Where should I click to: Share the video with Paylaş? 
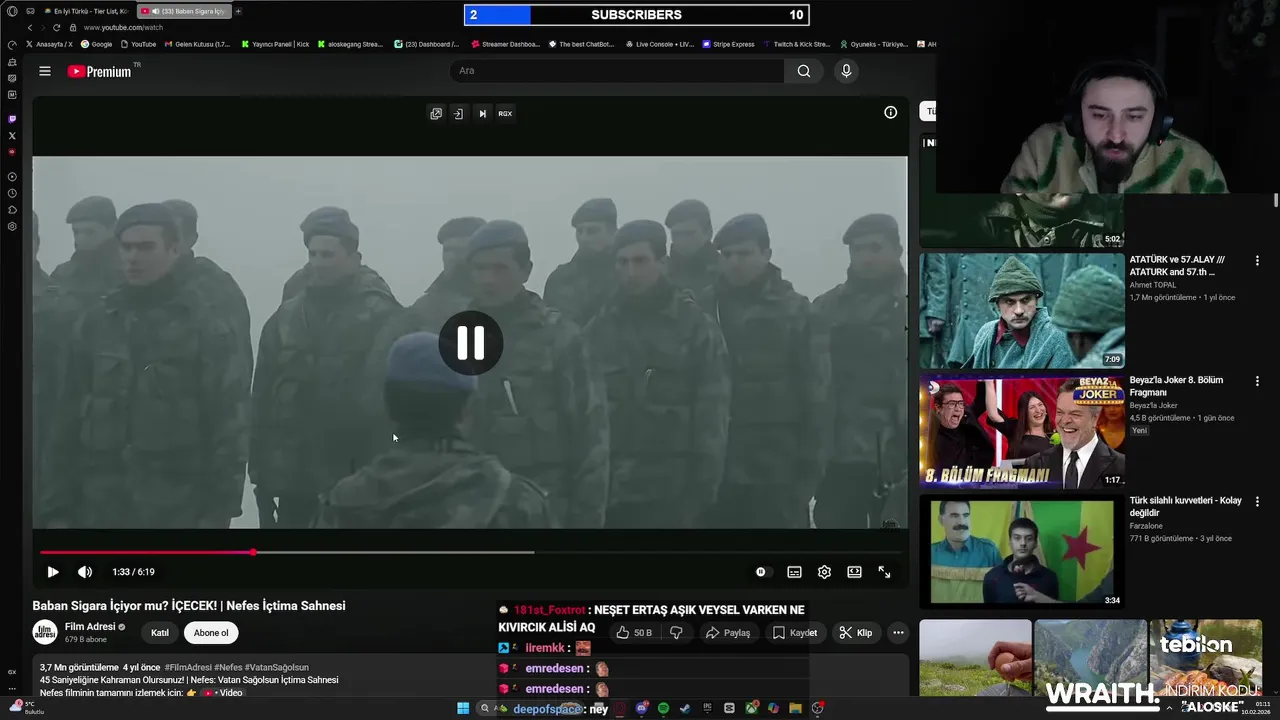(x=728, y=632)
